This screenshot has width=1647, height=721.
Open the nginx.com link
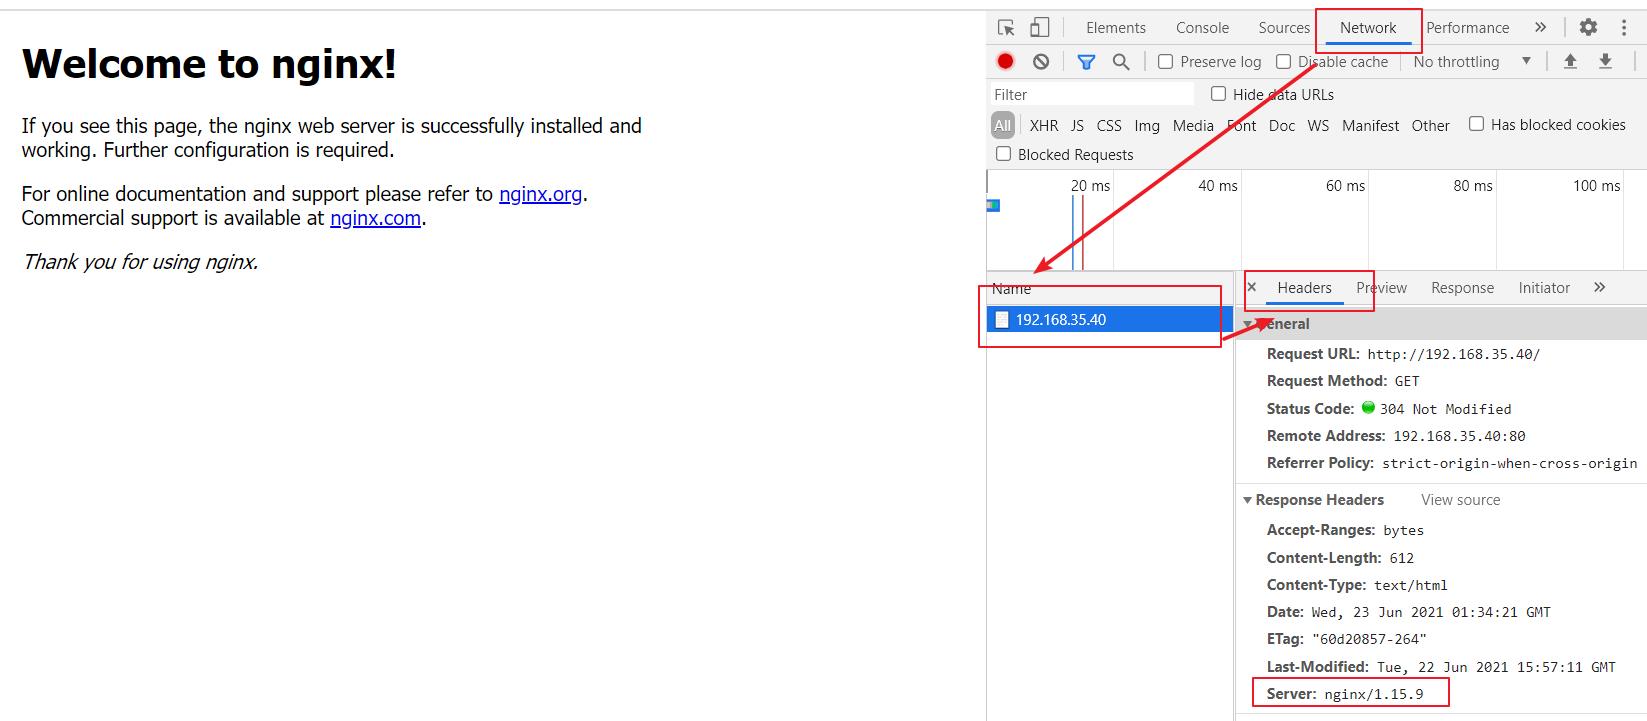(375, 218)
